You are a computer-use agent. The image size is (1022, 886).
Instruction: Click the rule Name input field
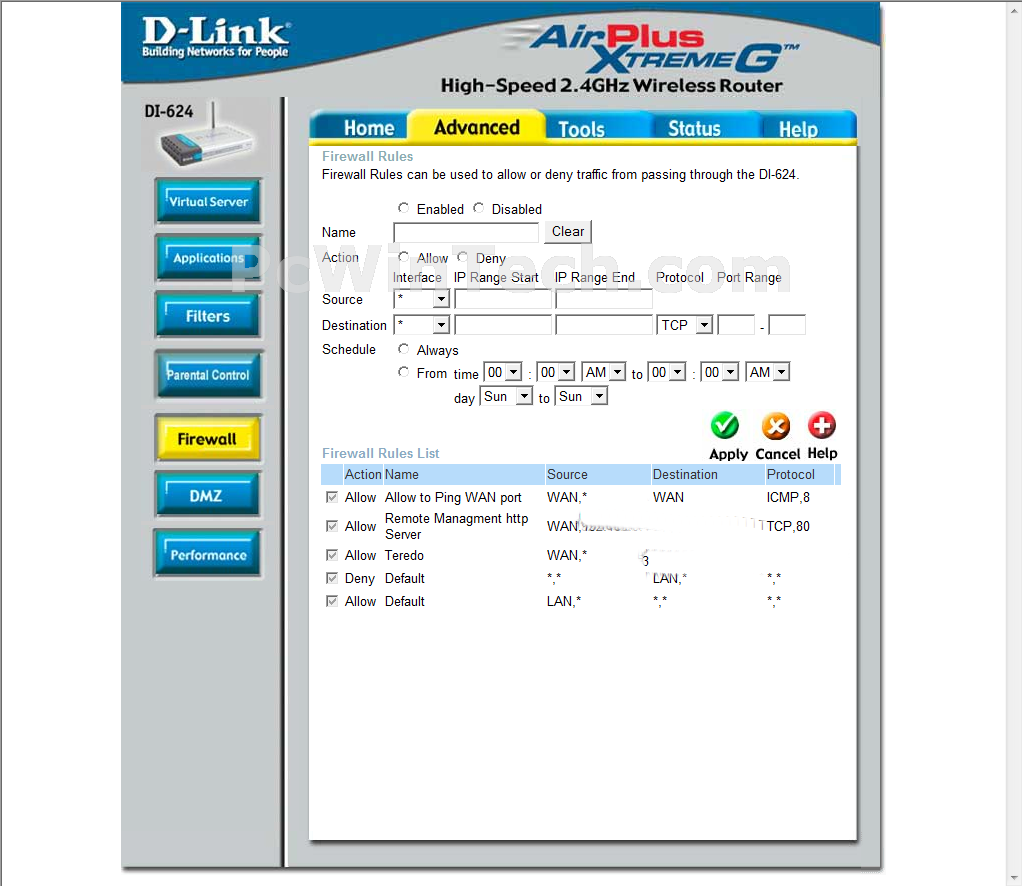coord(465,232)
